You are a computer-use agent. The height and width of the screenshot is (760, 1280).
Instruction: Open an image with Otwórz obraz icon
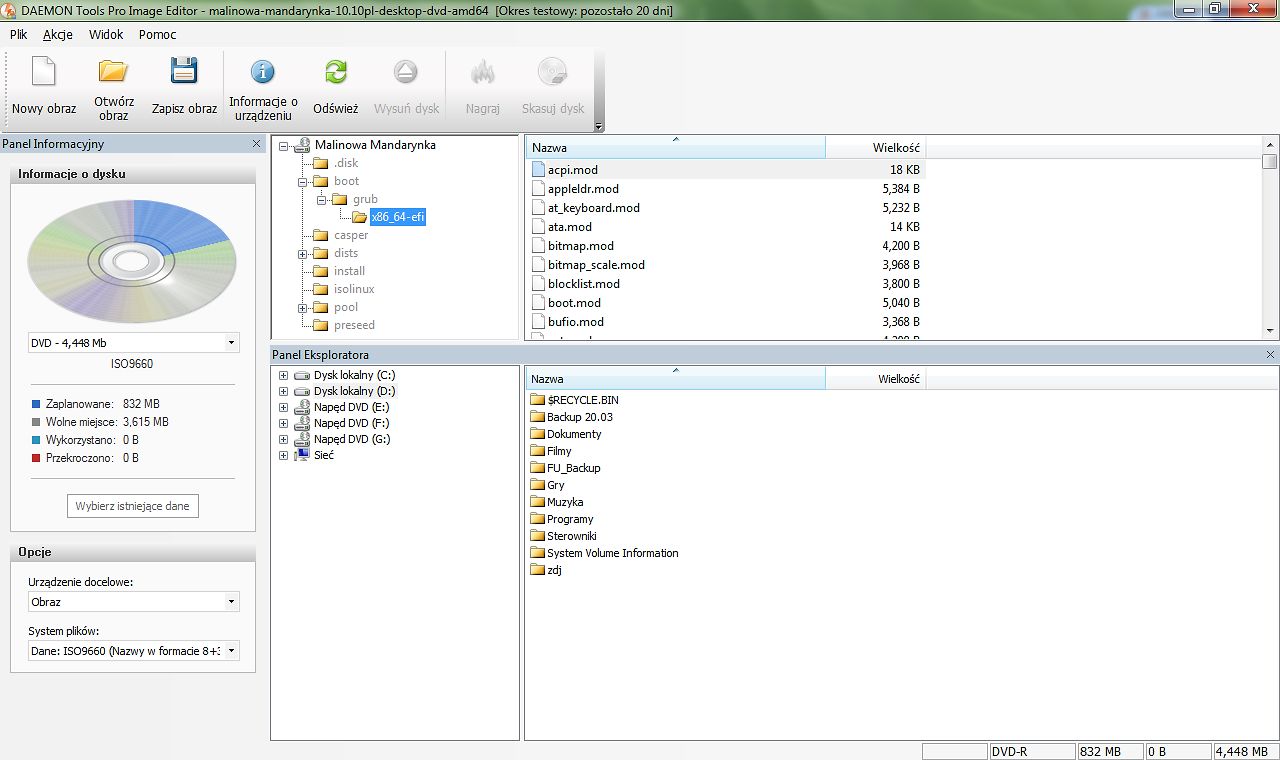pos(113,71)
